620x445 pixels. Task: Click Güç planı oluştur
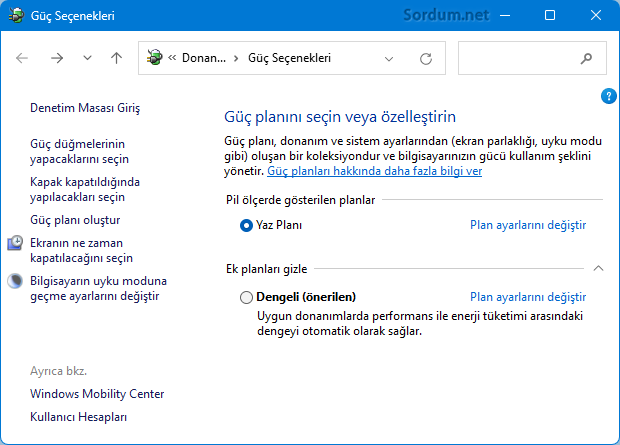[x=75, y=220]
